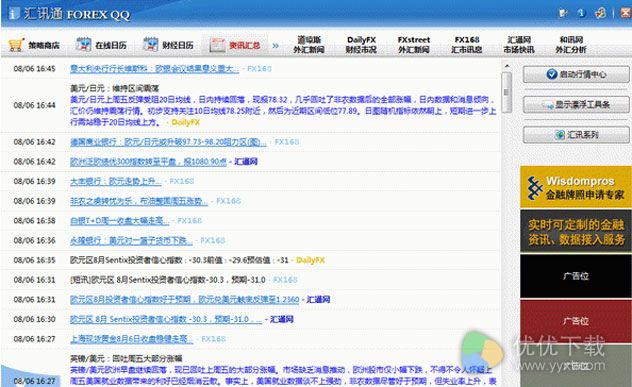This screenshot has width=632, height=387.
Task: Click the globe icon on 汇讯系列 button
Action: tap(559, 135)
